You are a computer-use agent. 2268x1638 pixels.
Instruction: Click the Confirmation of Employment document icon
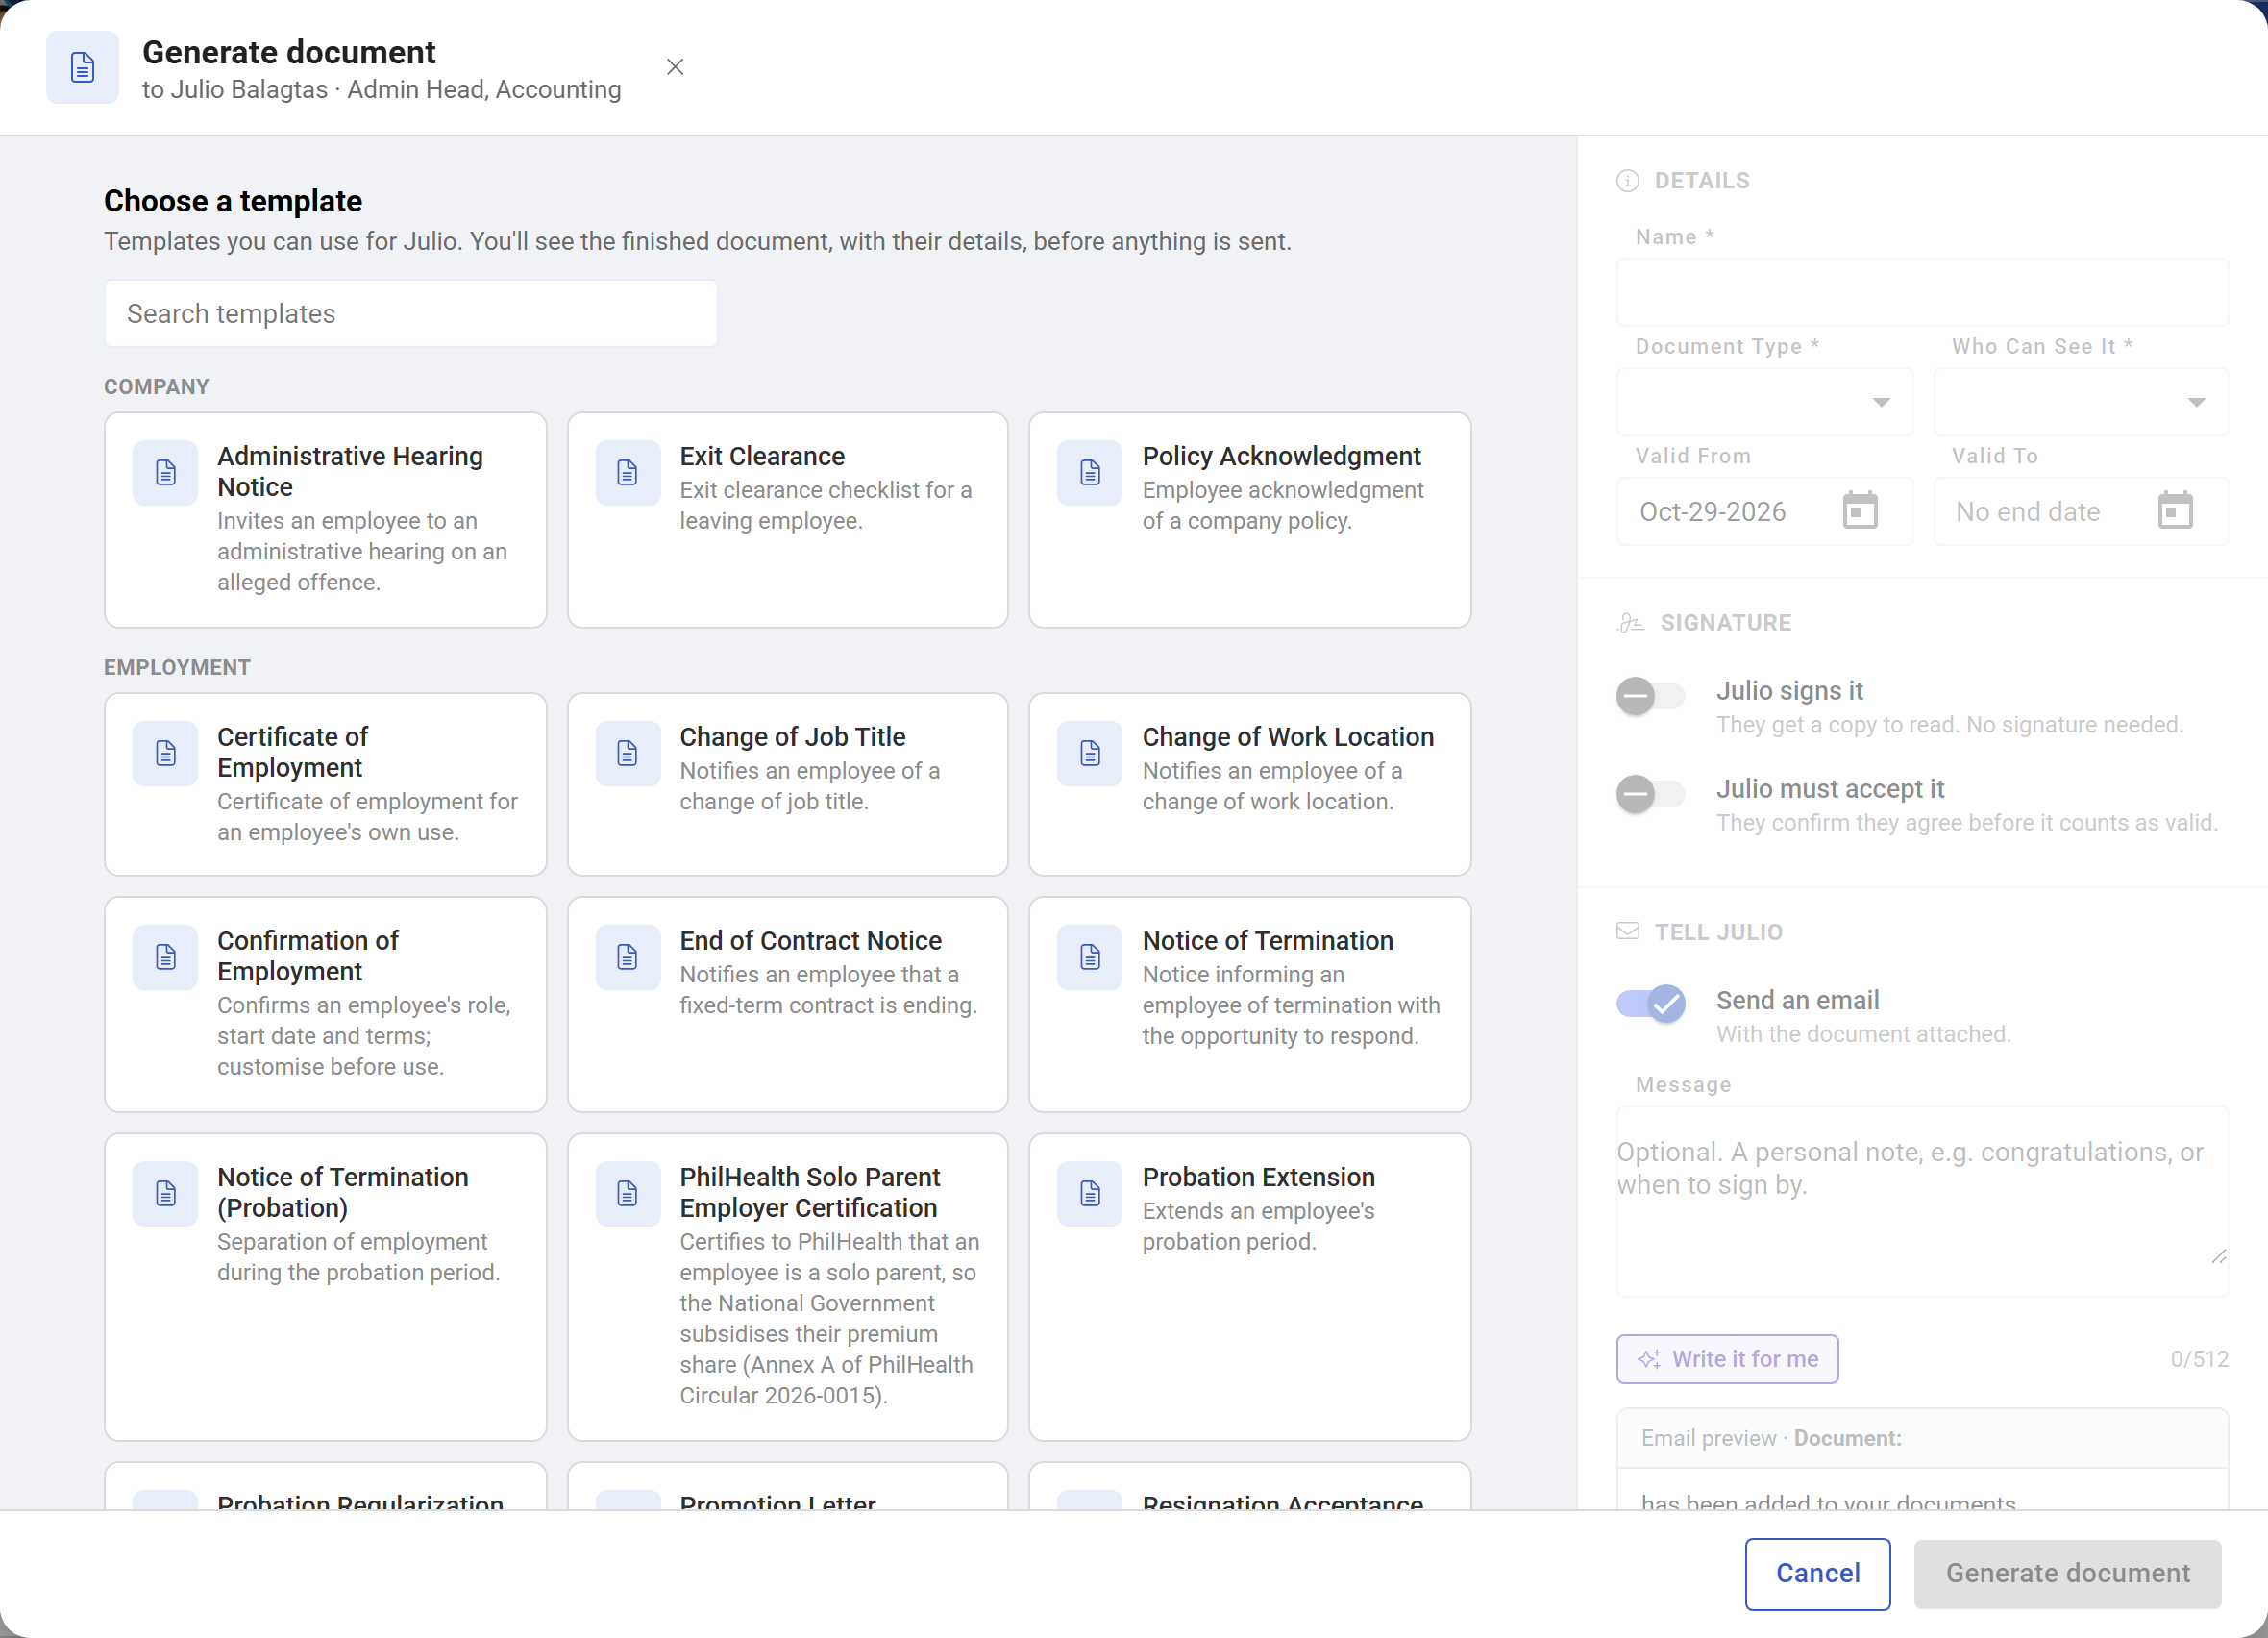tap(165, 957)
